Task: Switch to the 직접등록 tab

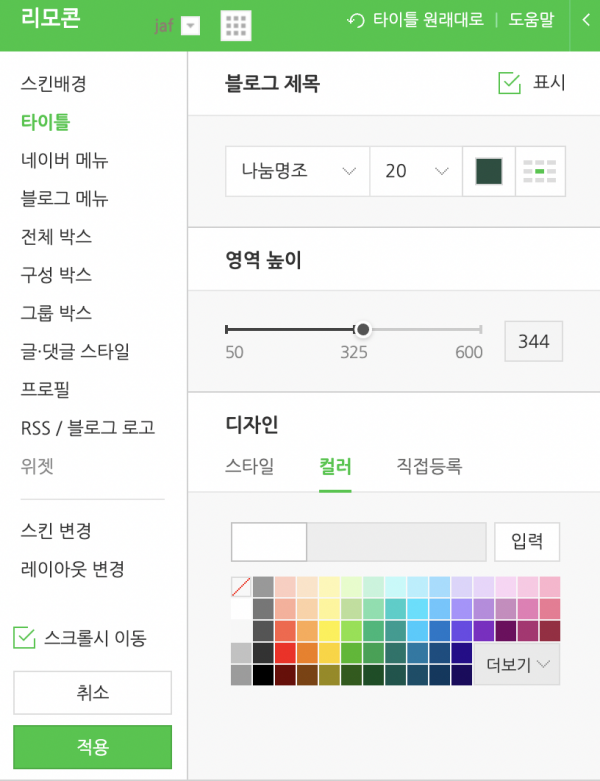Action: (x=429, y=466)
